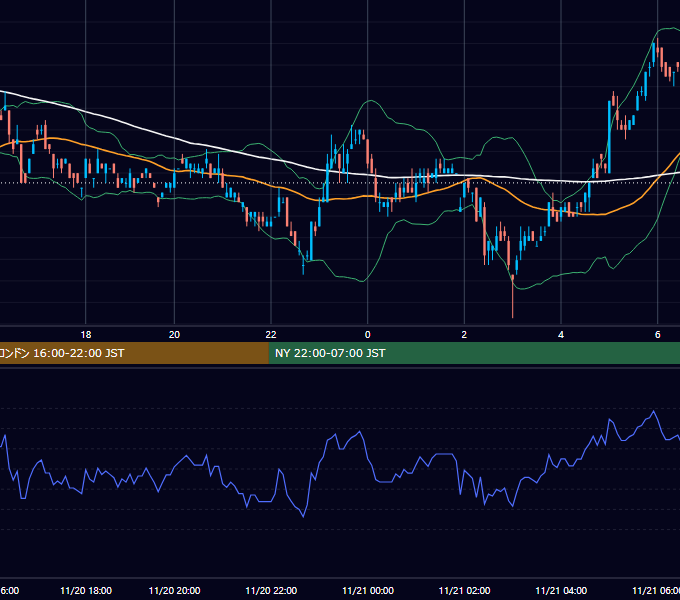Click the lowest candlestick wick near 03:00
Screen dimensions: 680x600
[x=513, y=299]
